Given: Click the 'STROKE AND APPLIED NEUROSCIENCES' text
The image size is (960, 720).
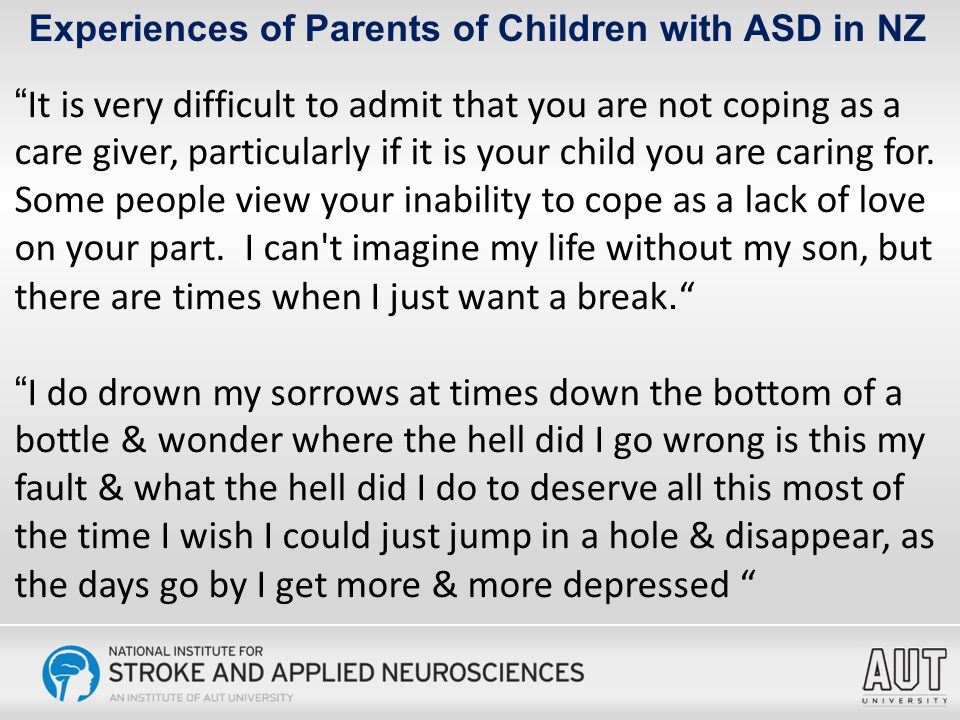Looking at the screenshot, I should coord(346,672).
